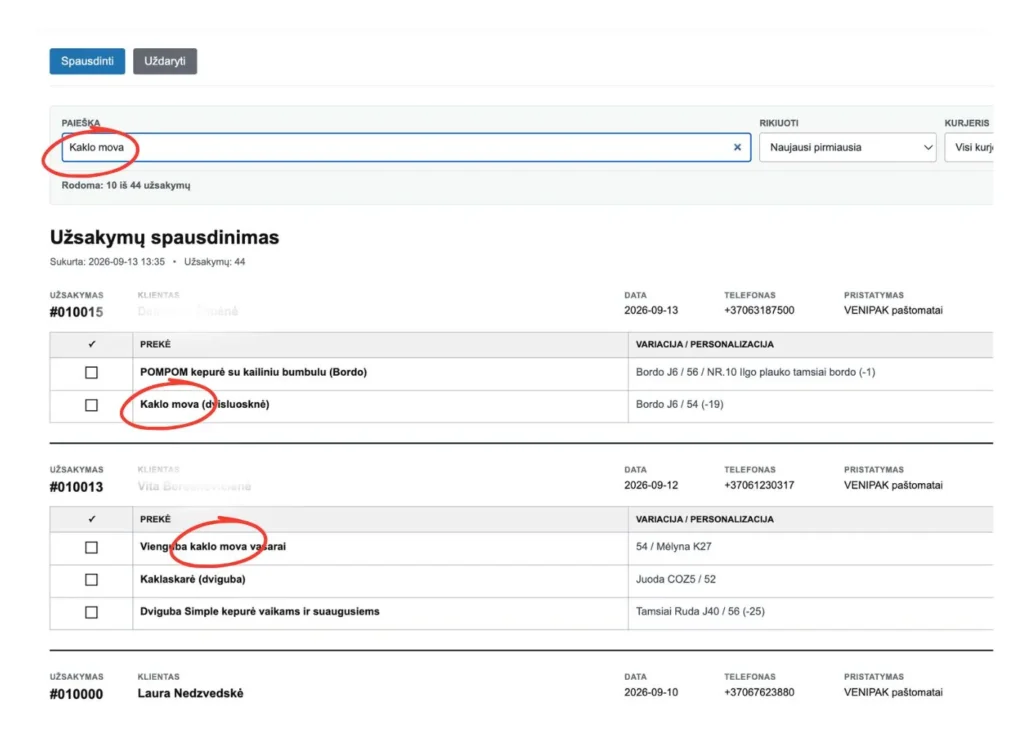1024x731 pixels.
Task: Open the Rikiuoti sorting dropdown
Action: [848, 148]
